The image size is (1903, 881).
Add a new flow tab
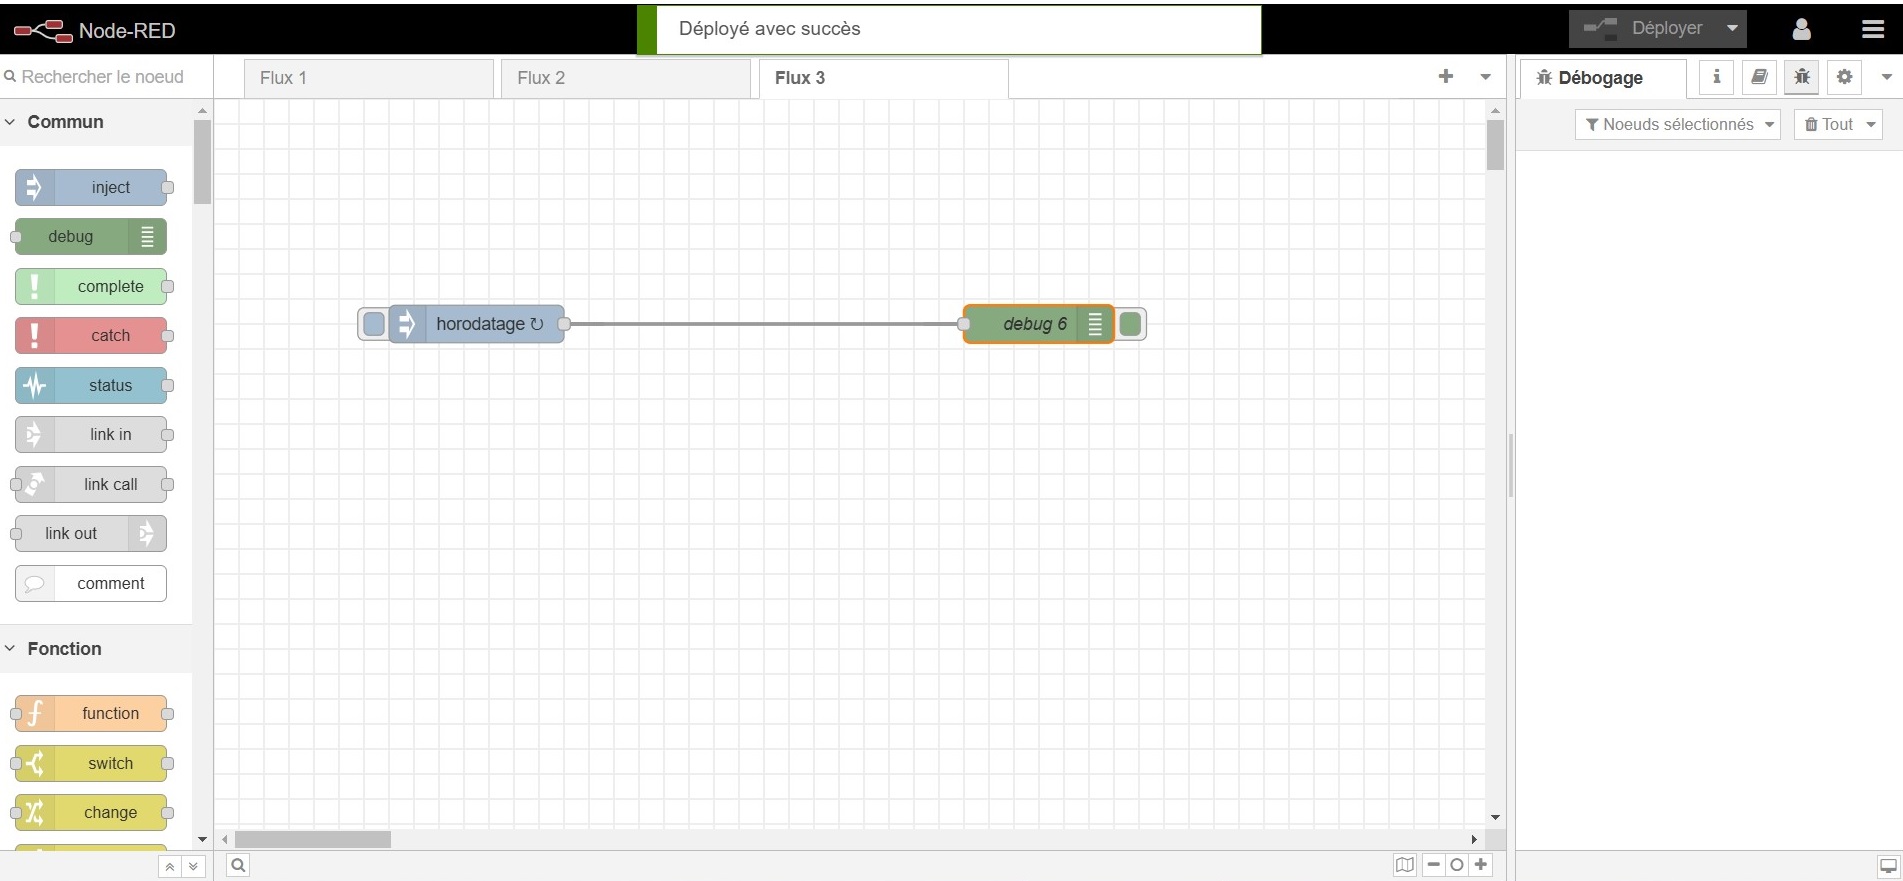click(x=1445, y=77)
